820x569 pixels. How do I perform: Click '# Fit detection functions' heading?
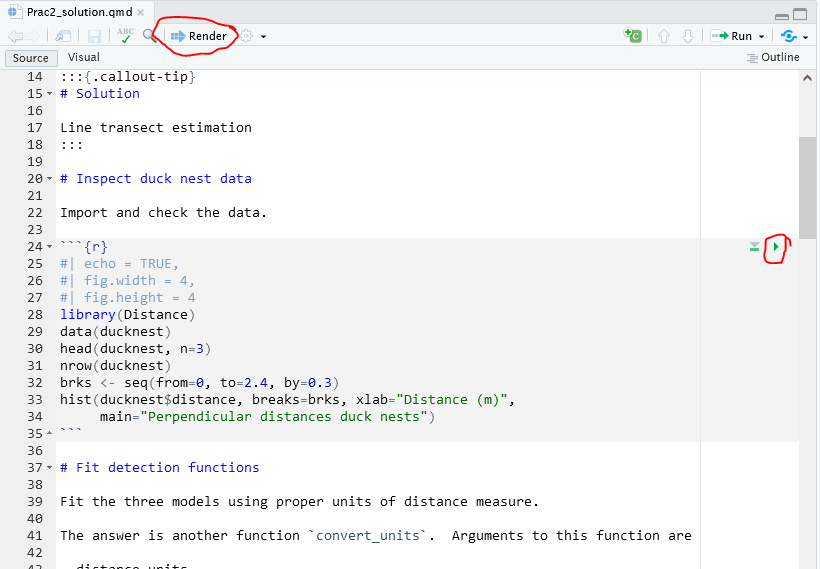[x=160, y=468]
